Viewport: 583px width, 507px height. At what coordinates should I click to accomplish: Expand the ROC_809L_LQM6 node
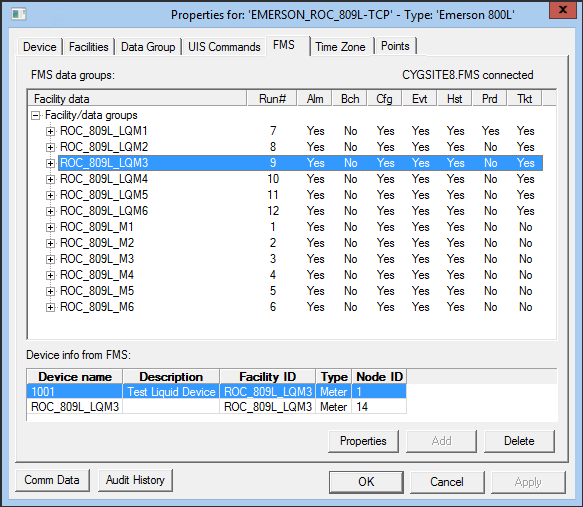(50, 211)
